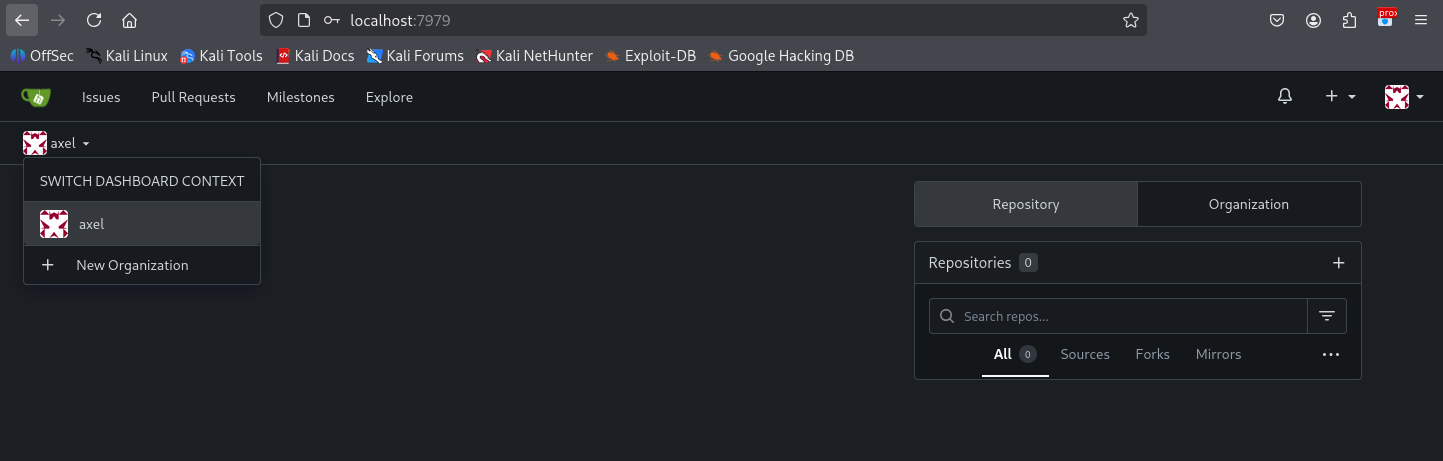Viewport: 1443px width, 461px height.
Task: Choose New Organization from context menu
Action: tap(132, 265)
